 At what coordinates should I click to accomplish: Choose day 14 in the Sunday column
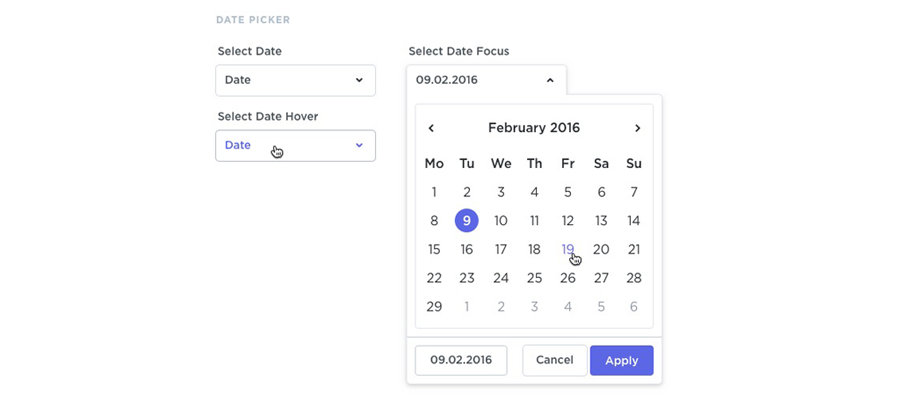tap(634, 221)
